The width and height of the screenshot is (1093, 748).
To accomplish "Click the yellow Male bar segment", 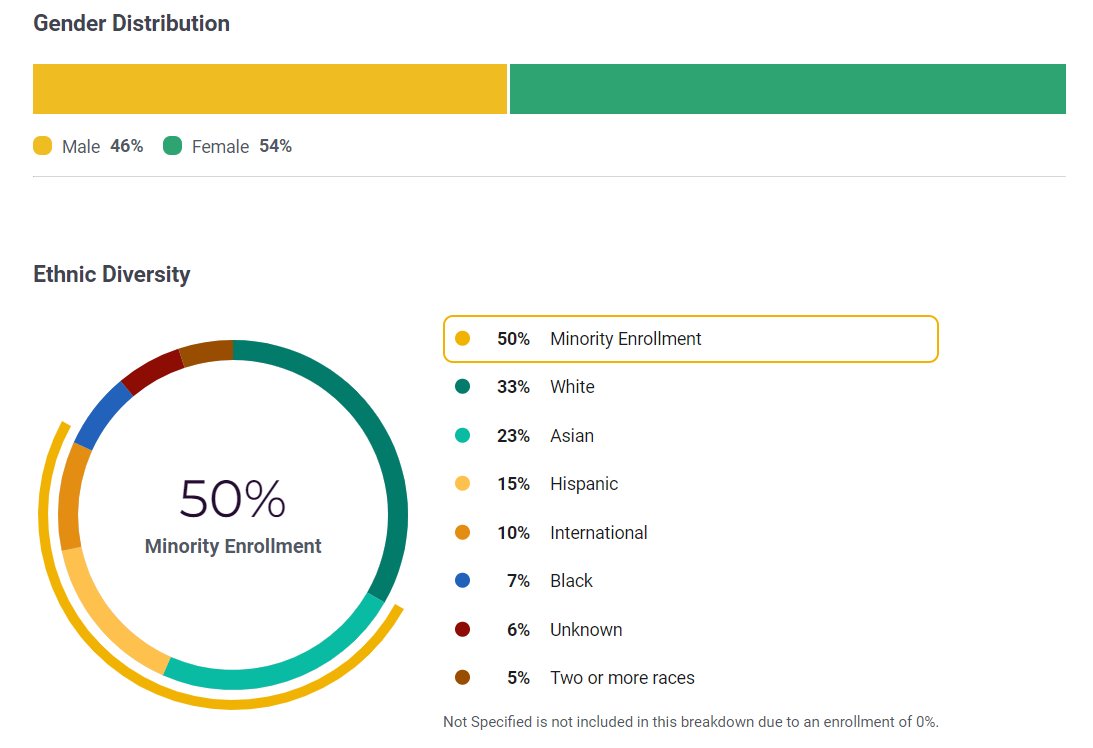I will [270, 89].
